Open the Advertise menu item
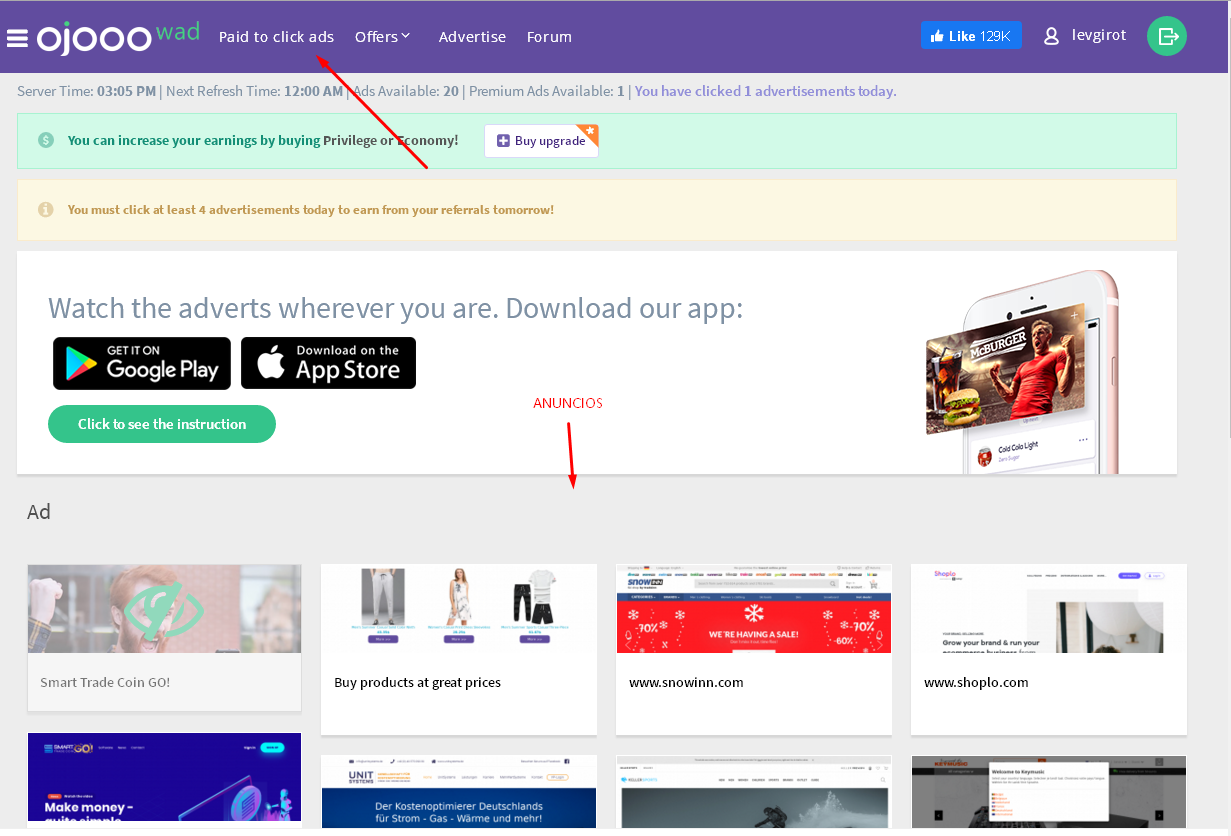This screenshot has height=836, width=1231. (472, 37)
